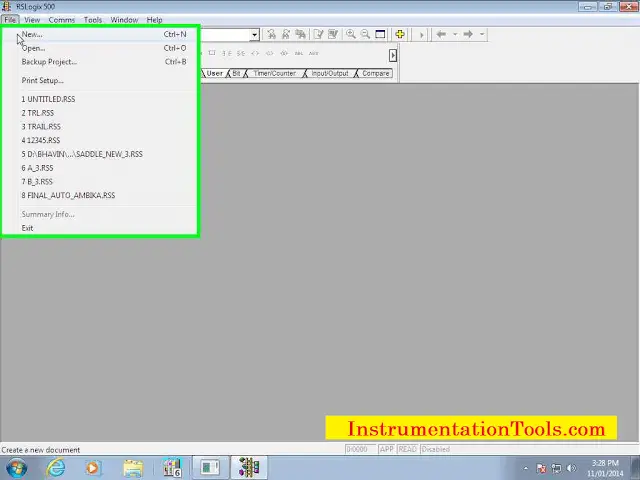The width and height of the screenshot is (640, 480).
Task: Click the output latch instruction icon
Action: 269,53
